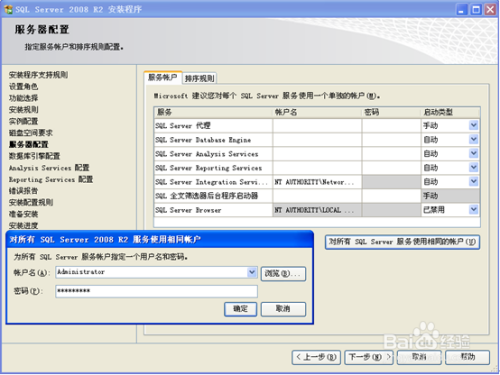The height and width of the screenshot is (375, 500).
Task: Open startup type dropdown for Reporting Services
Action: 473,167
